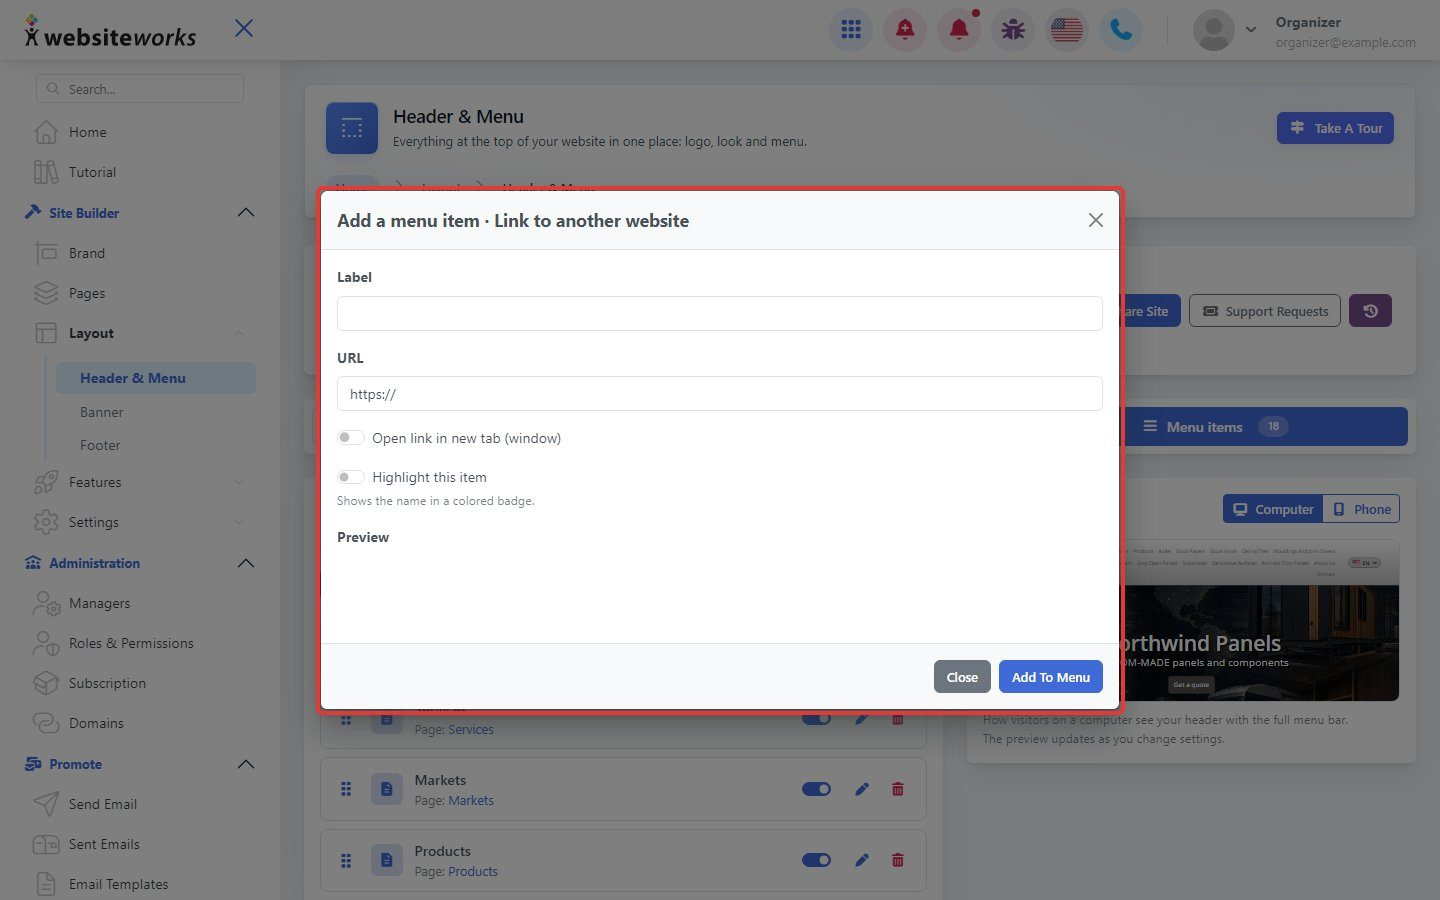The width and height of the screenshot is (1440, 900).
Task: Click edit pencil for Markets menu item
Action: (x=862, y=789)
